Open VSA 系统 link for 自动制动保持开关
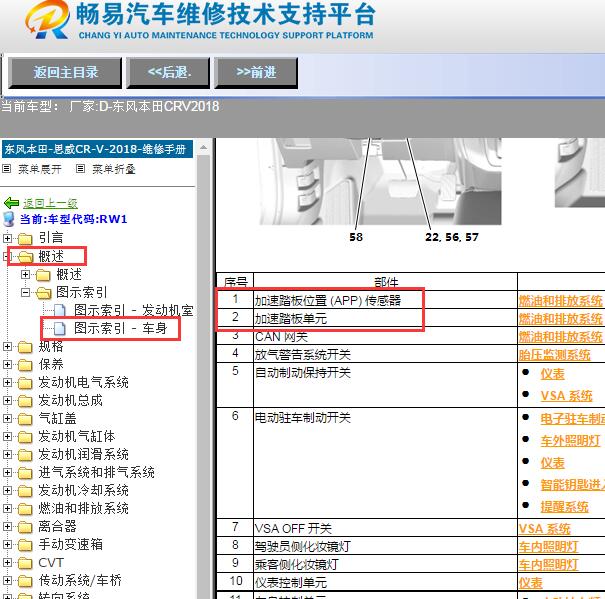 click(566, 396)
